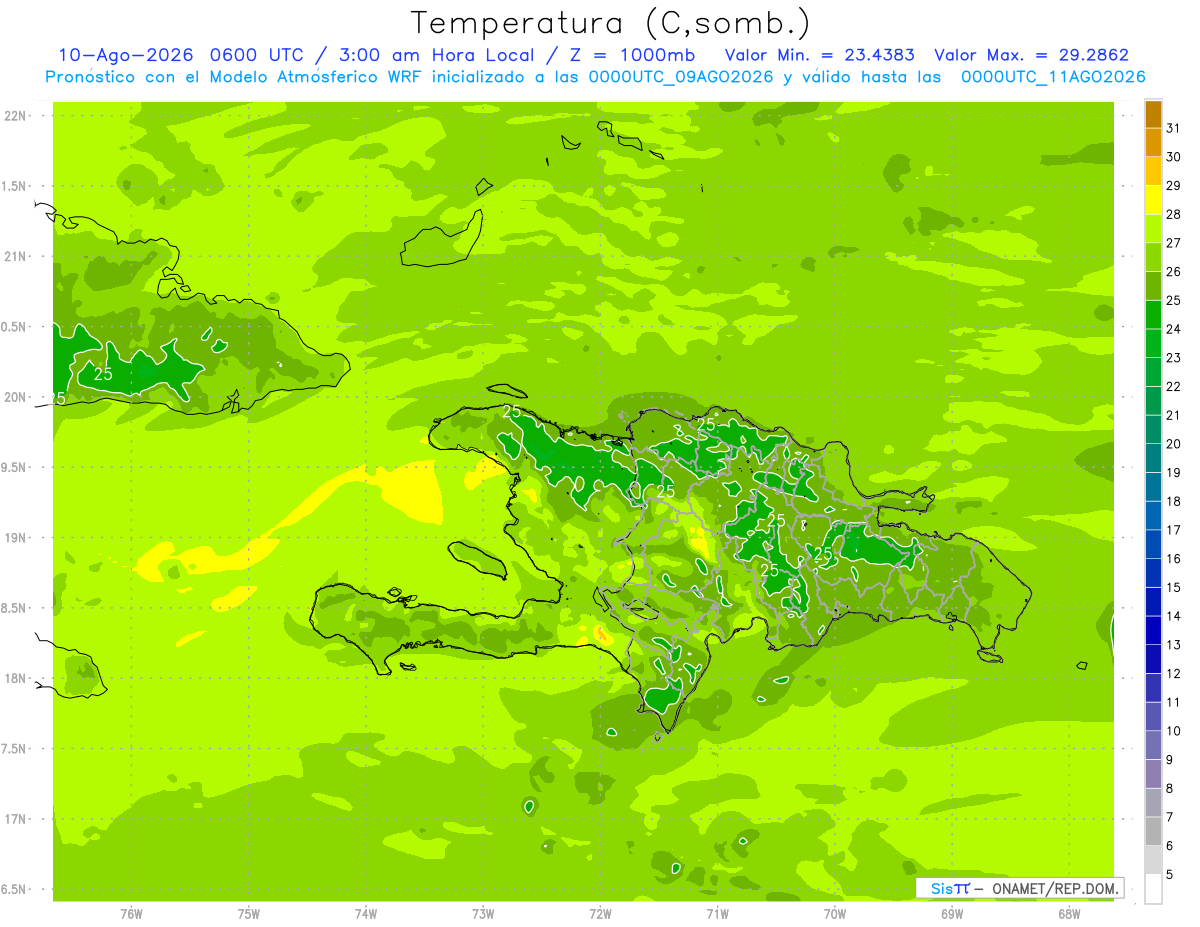Select the initialization stamp "0000UTC_09AGO2026"
Image resolution: width=1200 pixels, height=927 pixels.
681,77
